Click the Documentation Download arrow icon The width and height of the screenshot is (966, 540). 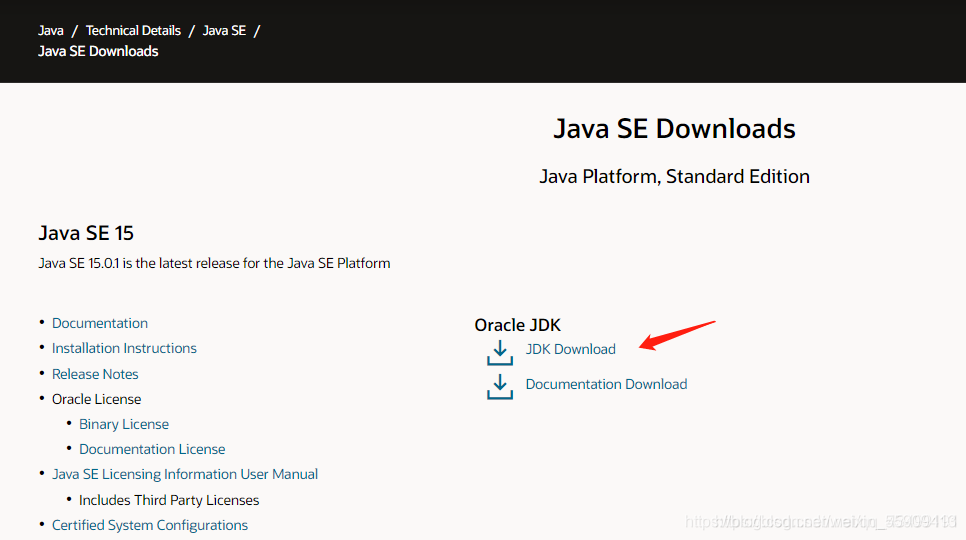(x=500, y=387)
